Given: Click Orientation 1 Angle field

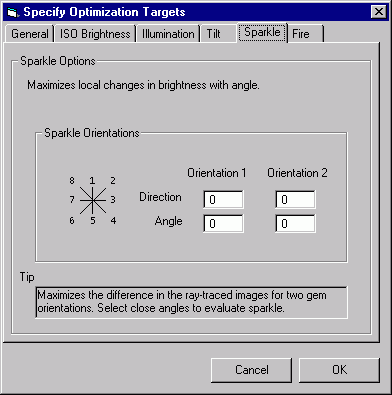Looking at the screenshot, I should [223, 223].
